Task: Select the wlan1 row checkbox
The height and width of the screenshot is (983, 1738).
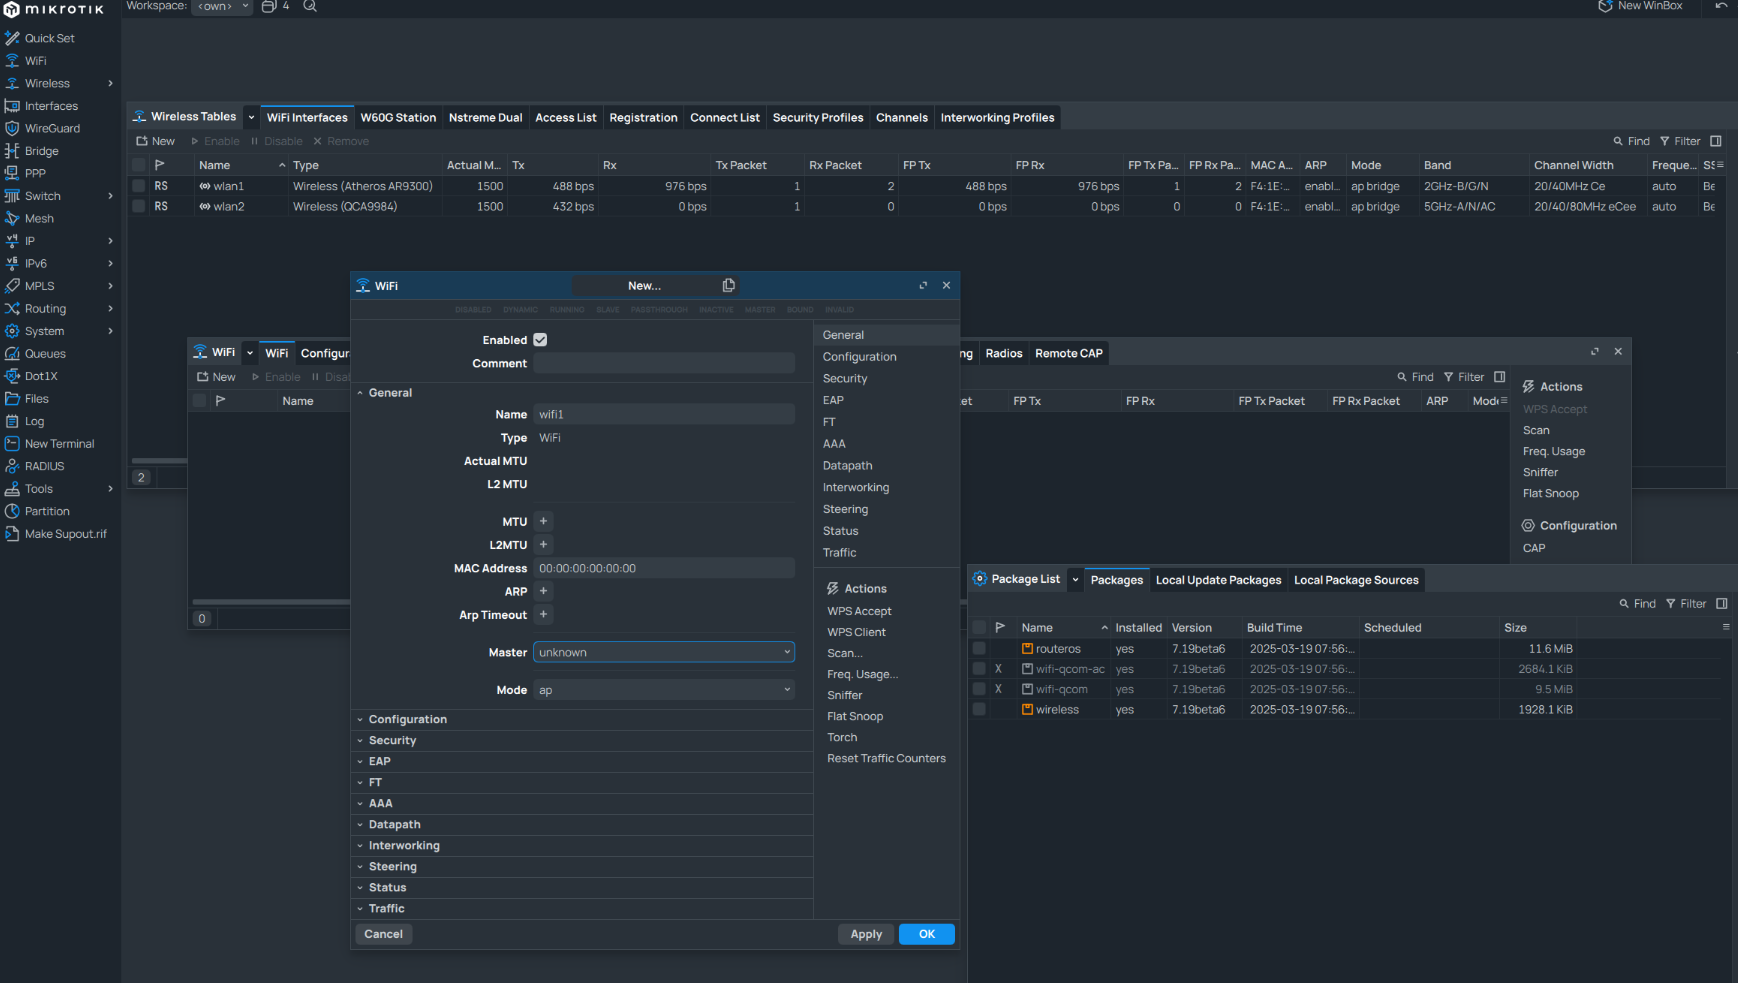Action: [x=139, y=186]
